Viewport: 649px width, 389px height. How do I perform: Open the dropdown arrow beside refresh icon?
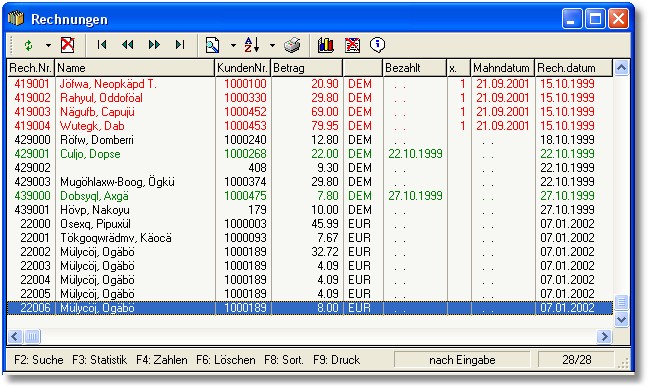48,45
